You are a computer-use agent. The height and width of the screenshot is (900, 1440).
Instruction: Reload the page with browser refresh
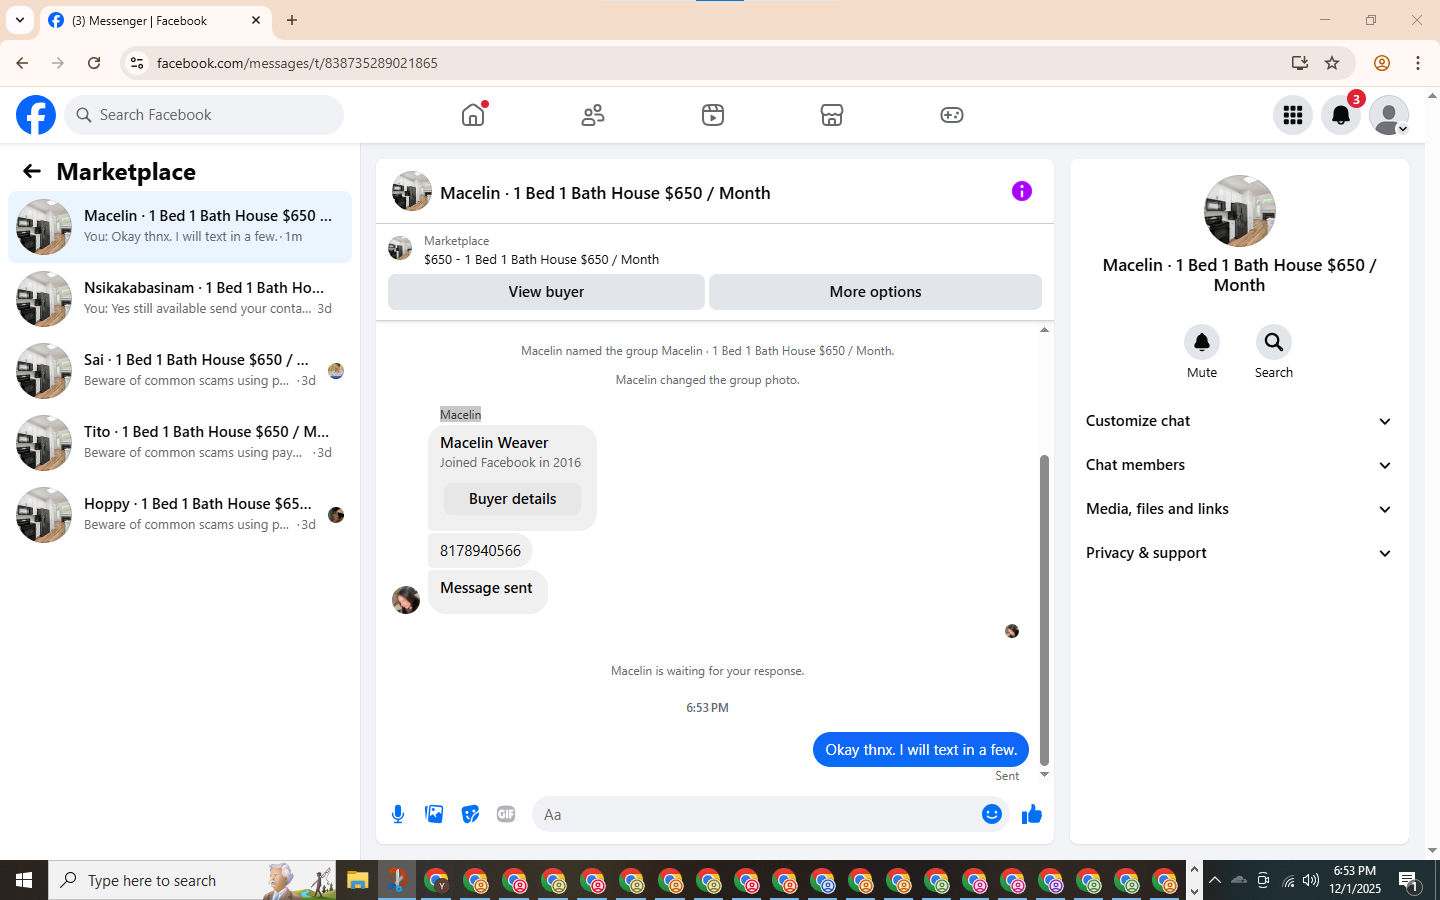pos(94,63)
